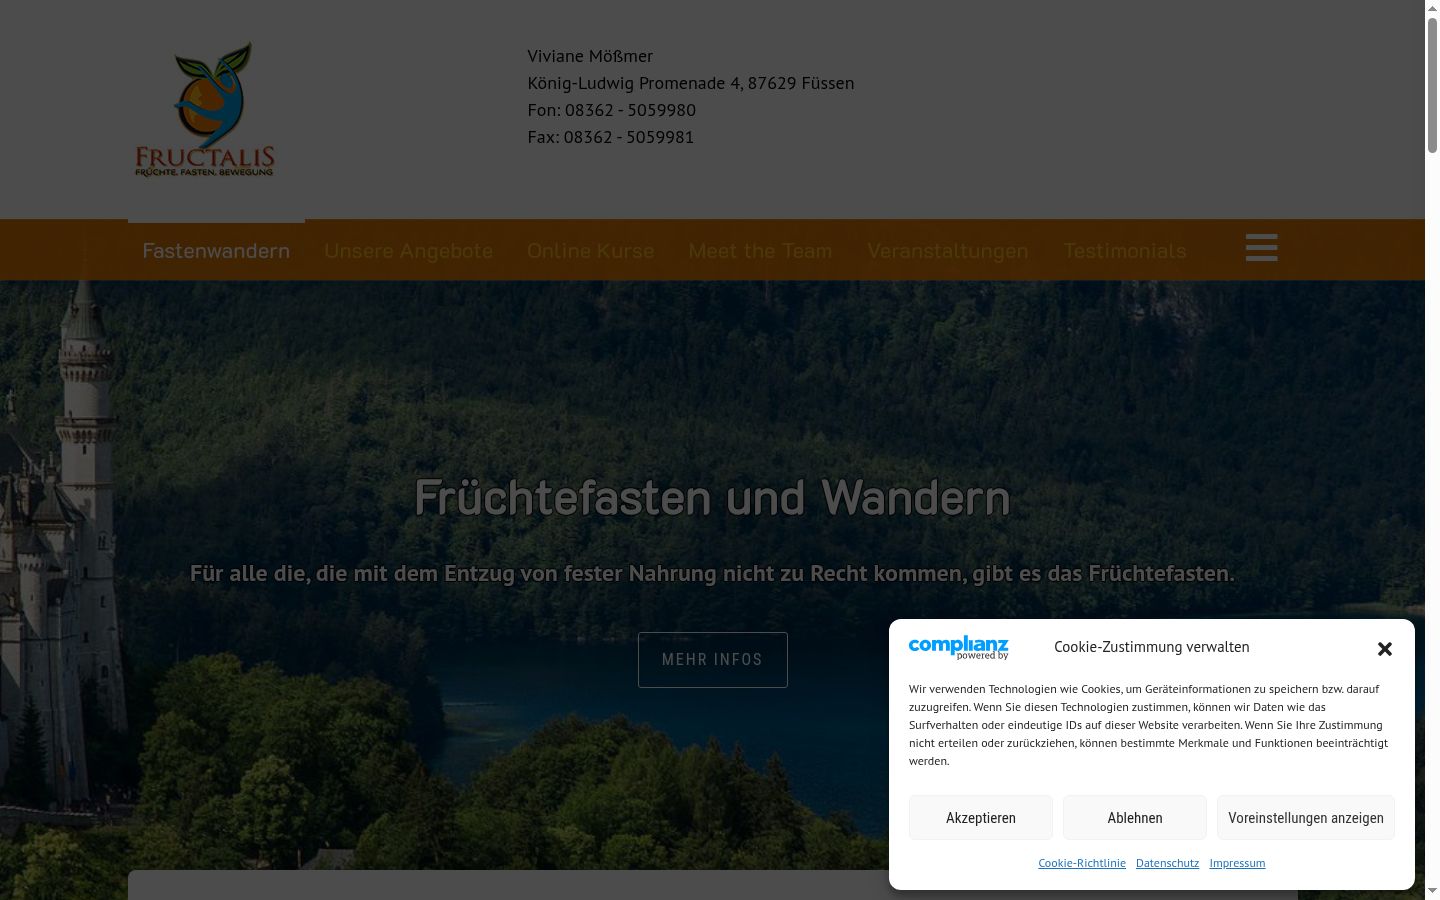The image size is (1440, 900).
Task: Click the scrollbar down arrow
Action: [1432, 891]
